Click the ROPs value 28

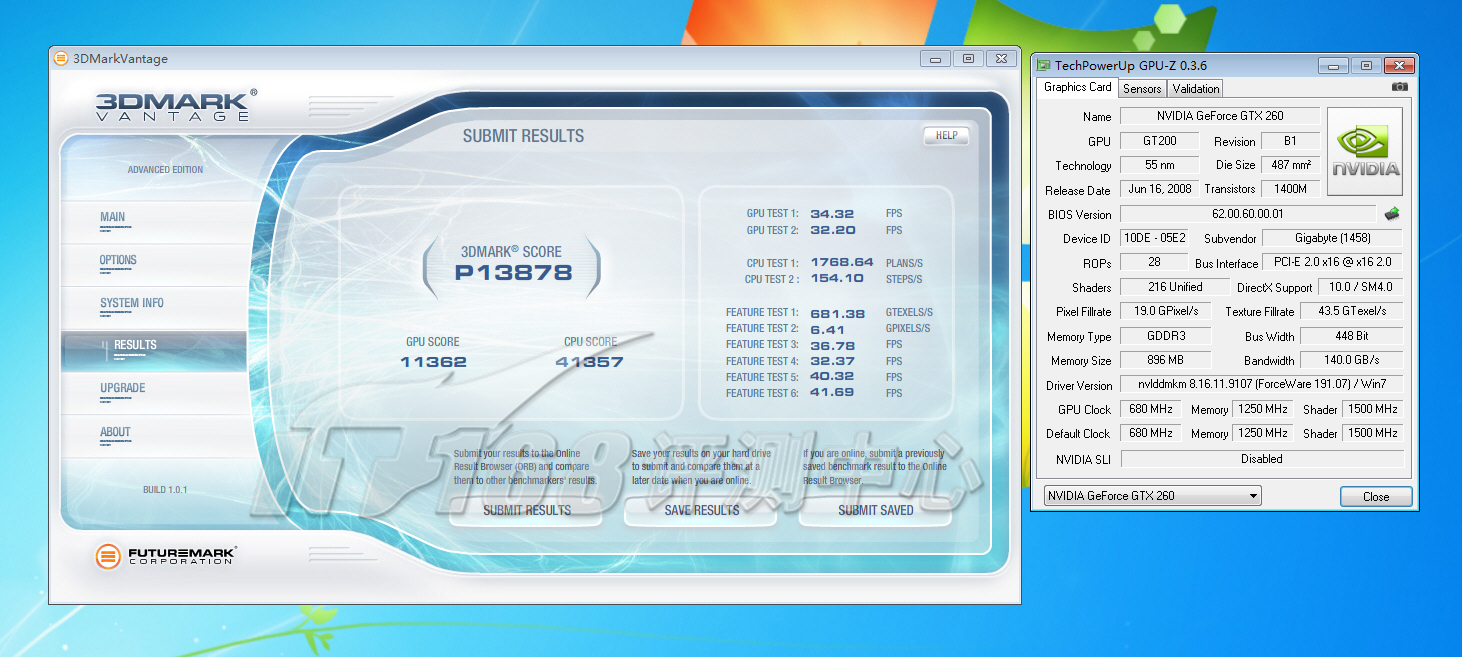pos(1153,262)
